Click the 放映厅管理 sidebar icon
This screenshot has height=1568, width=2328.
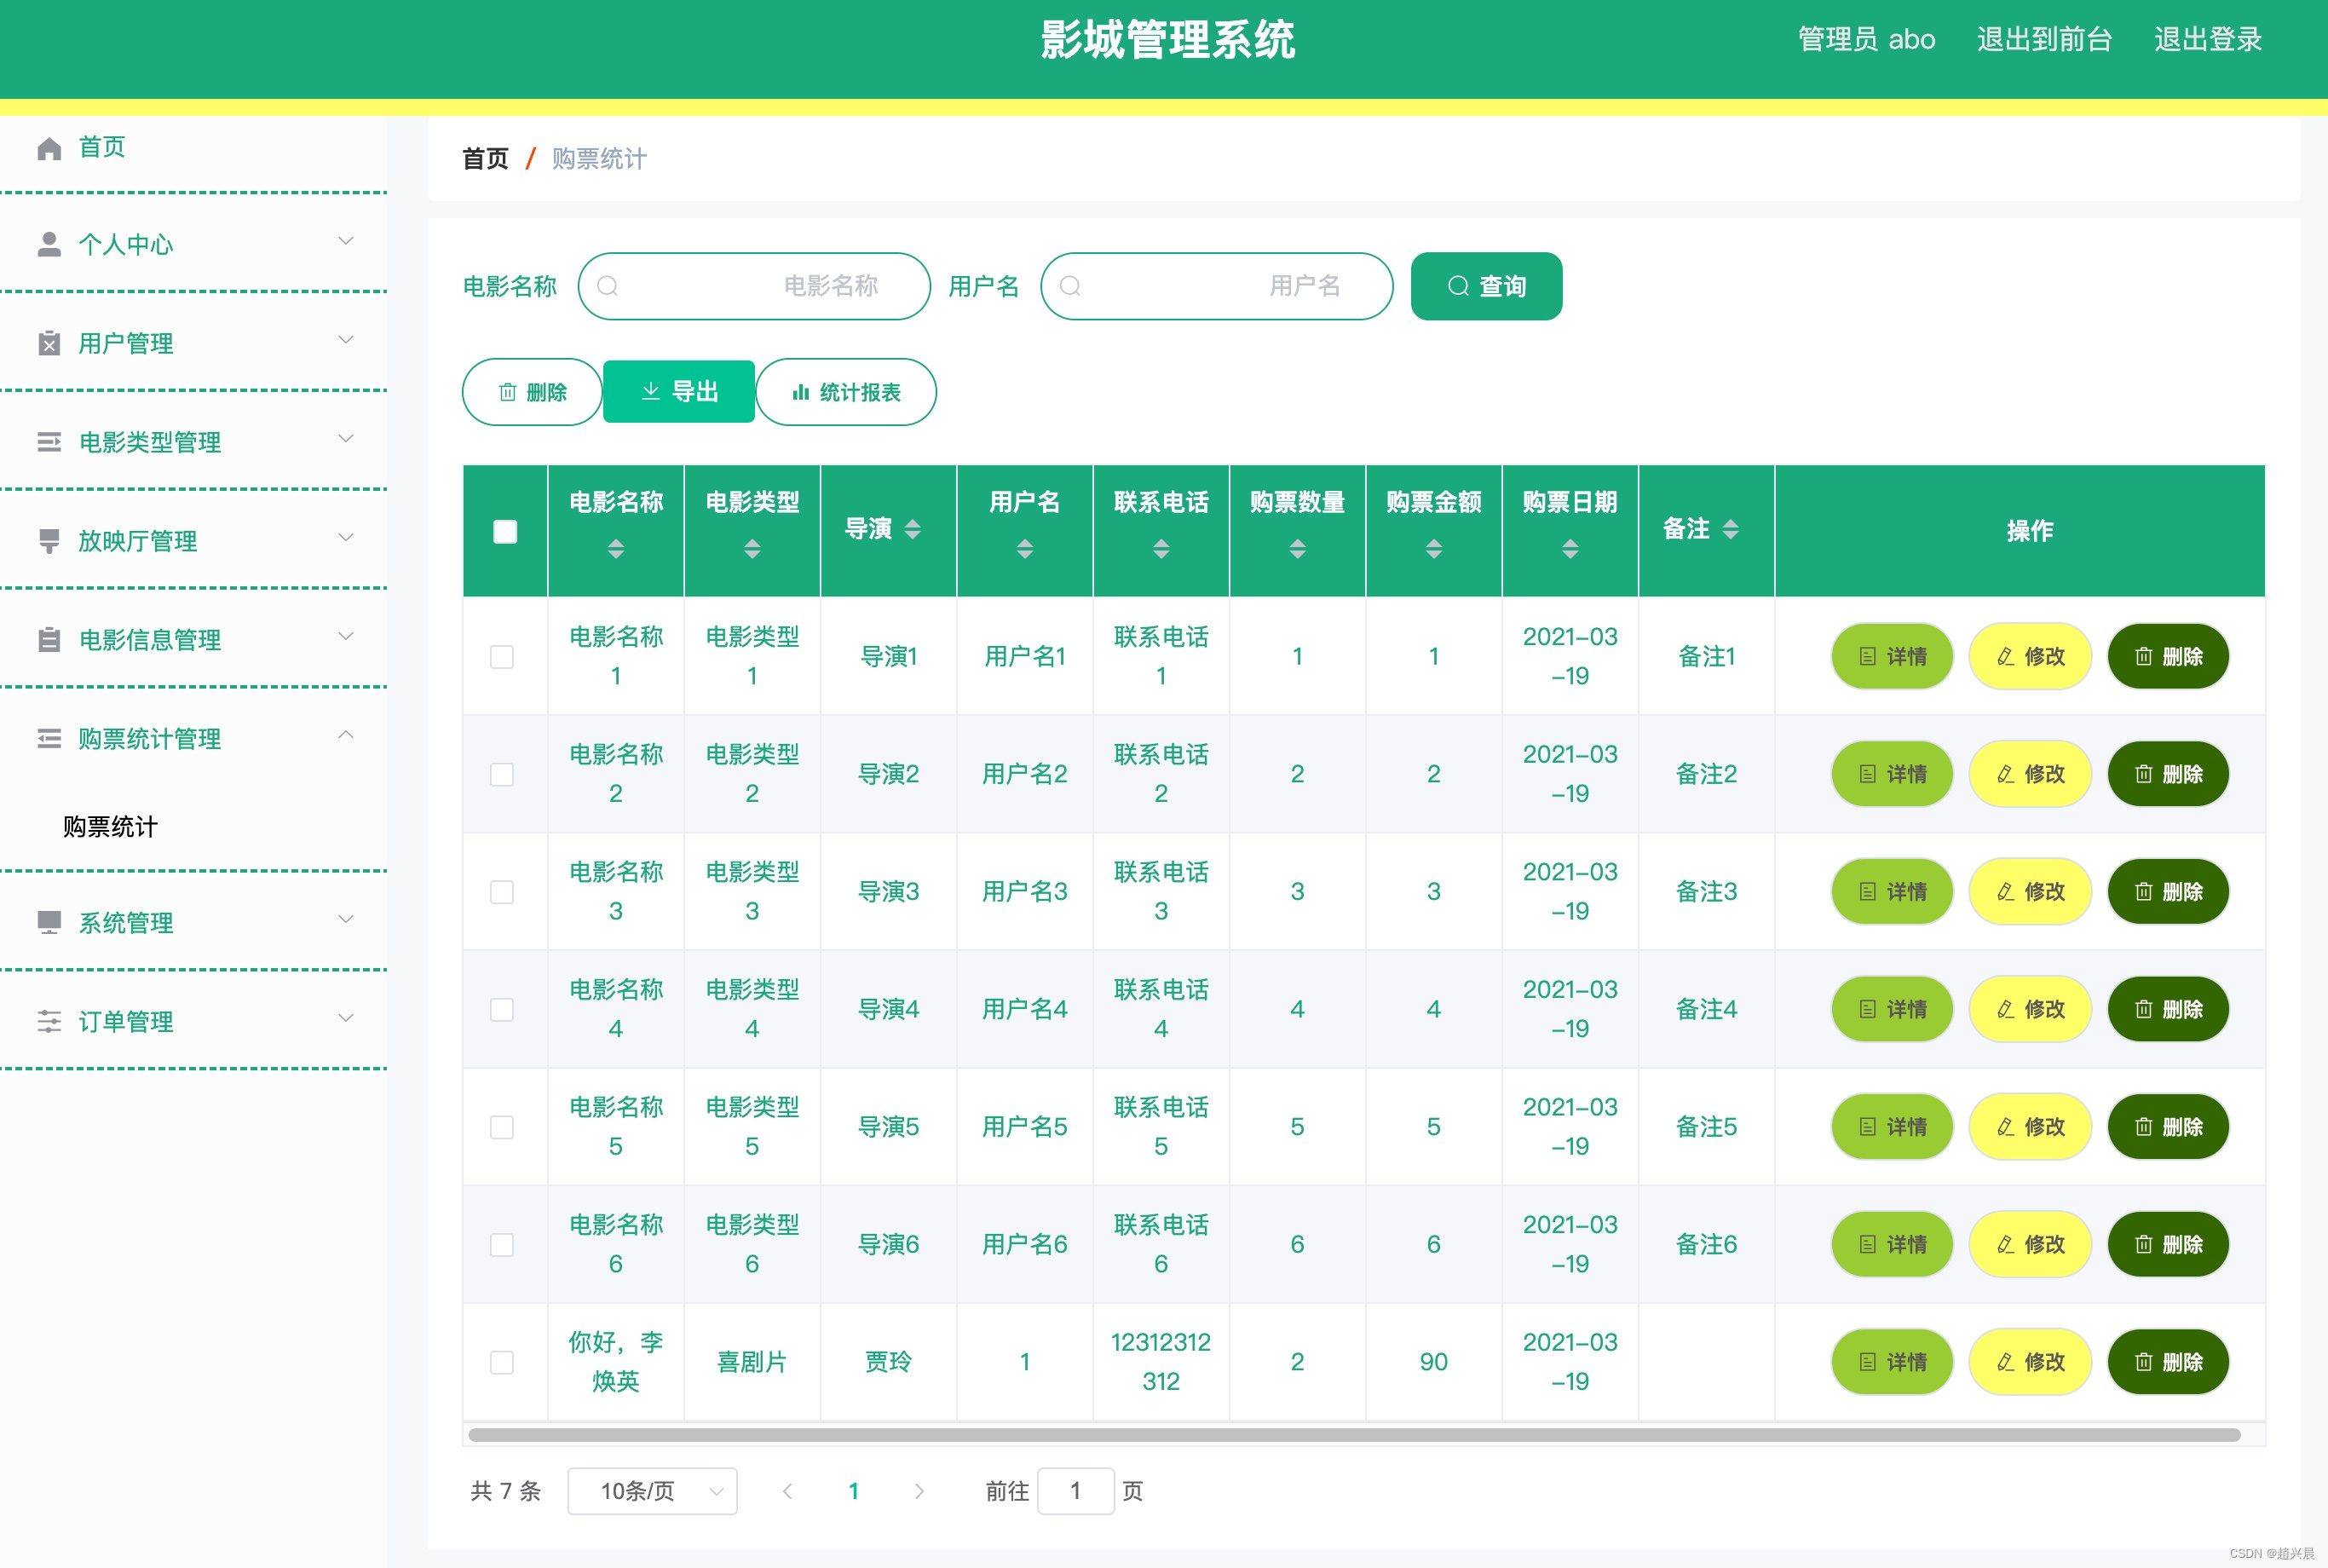click(x=49, y=541)
